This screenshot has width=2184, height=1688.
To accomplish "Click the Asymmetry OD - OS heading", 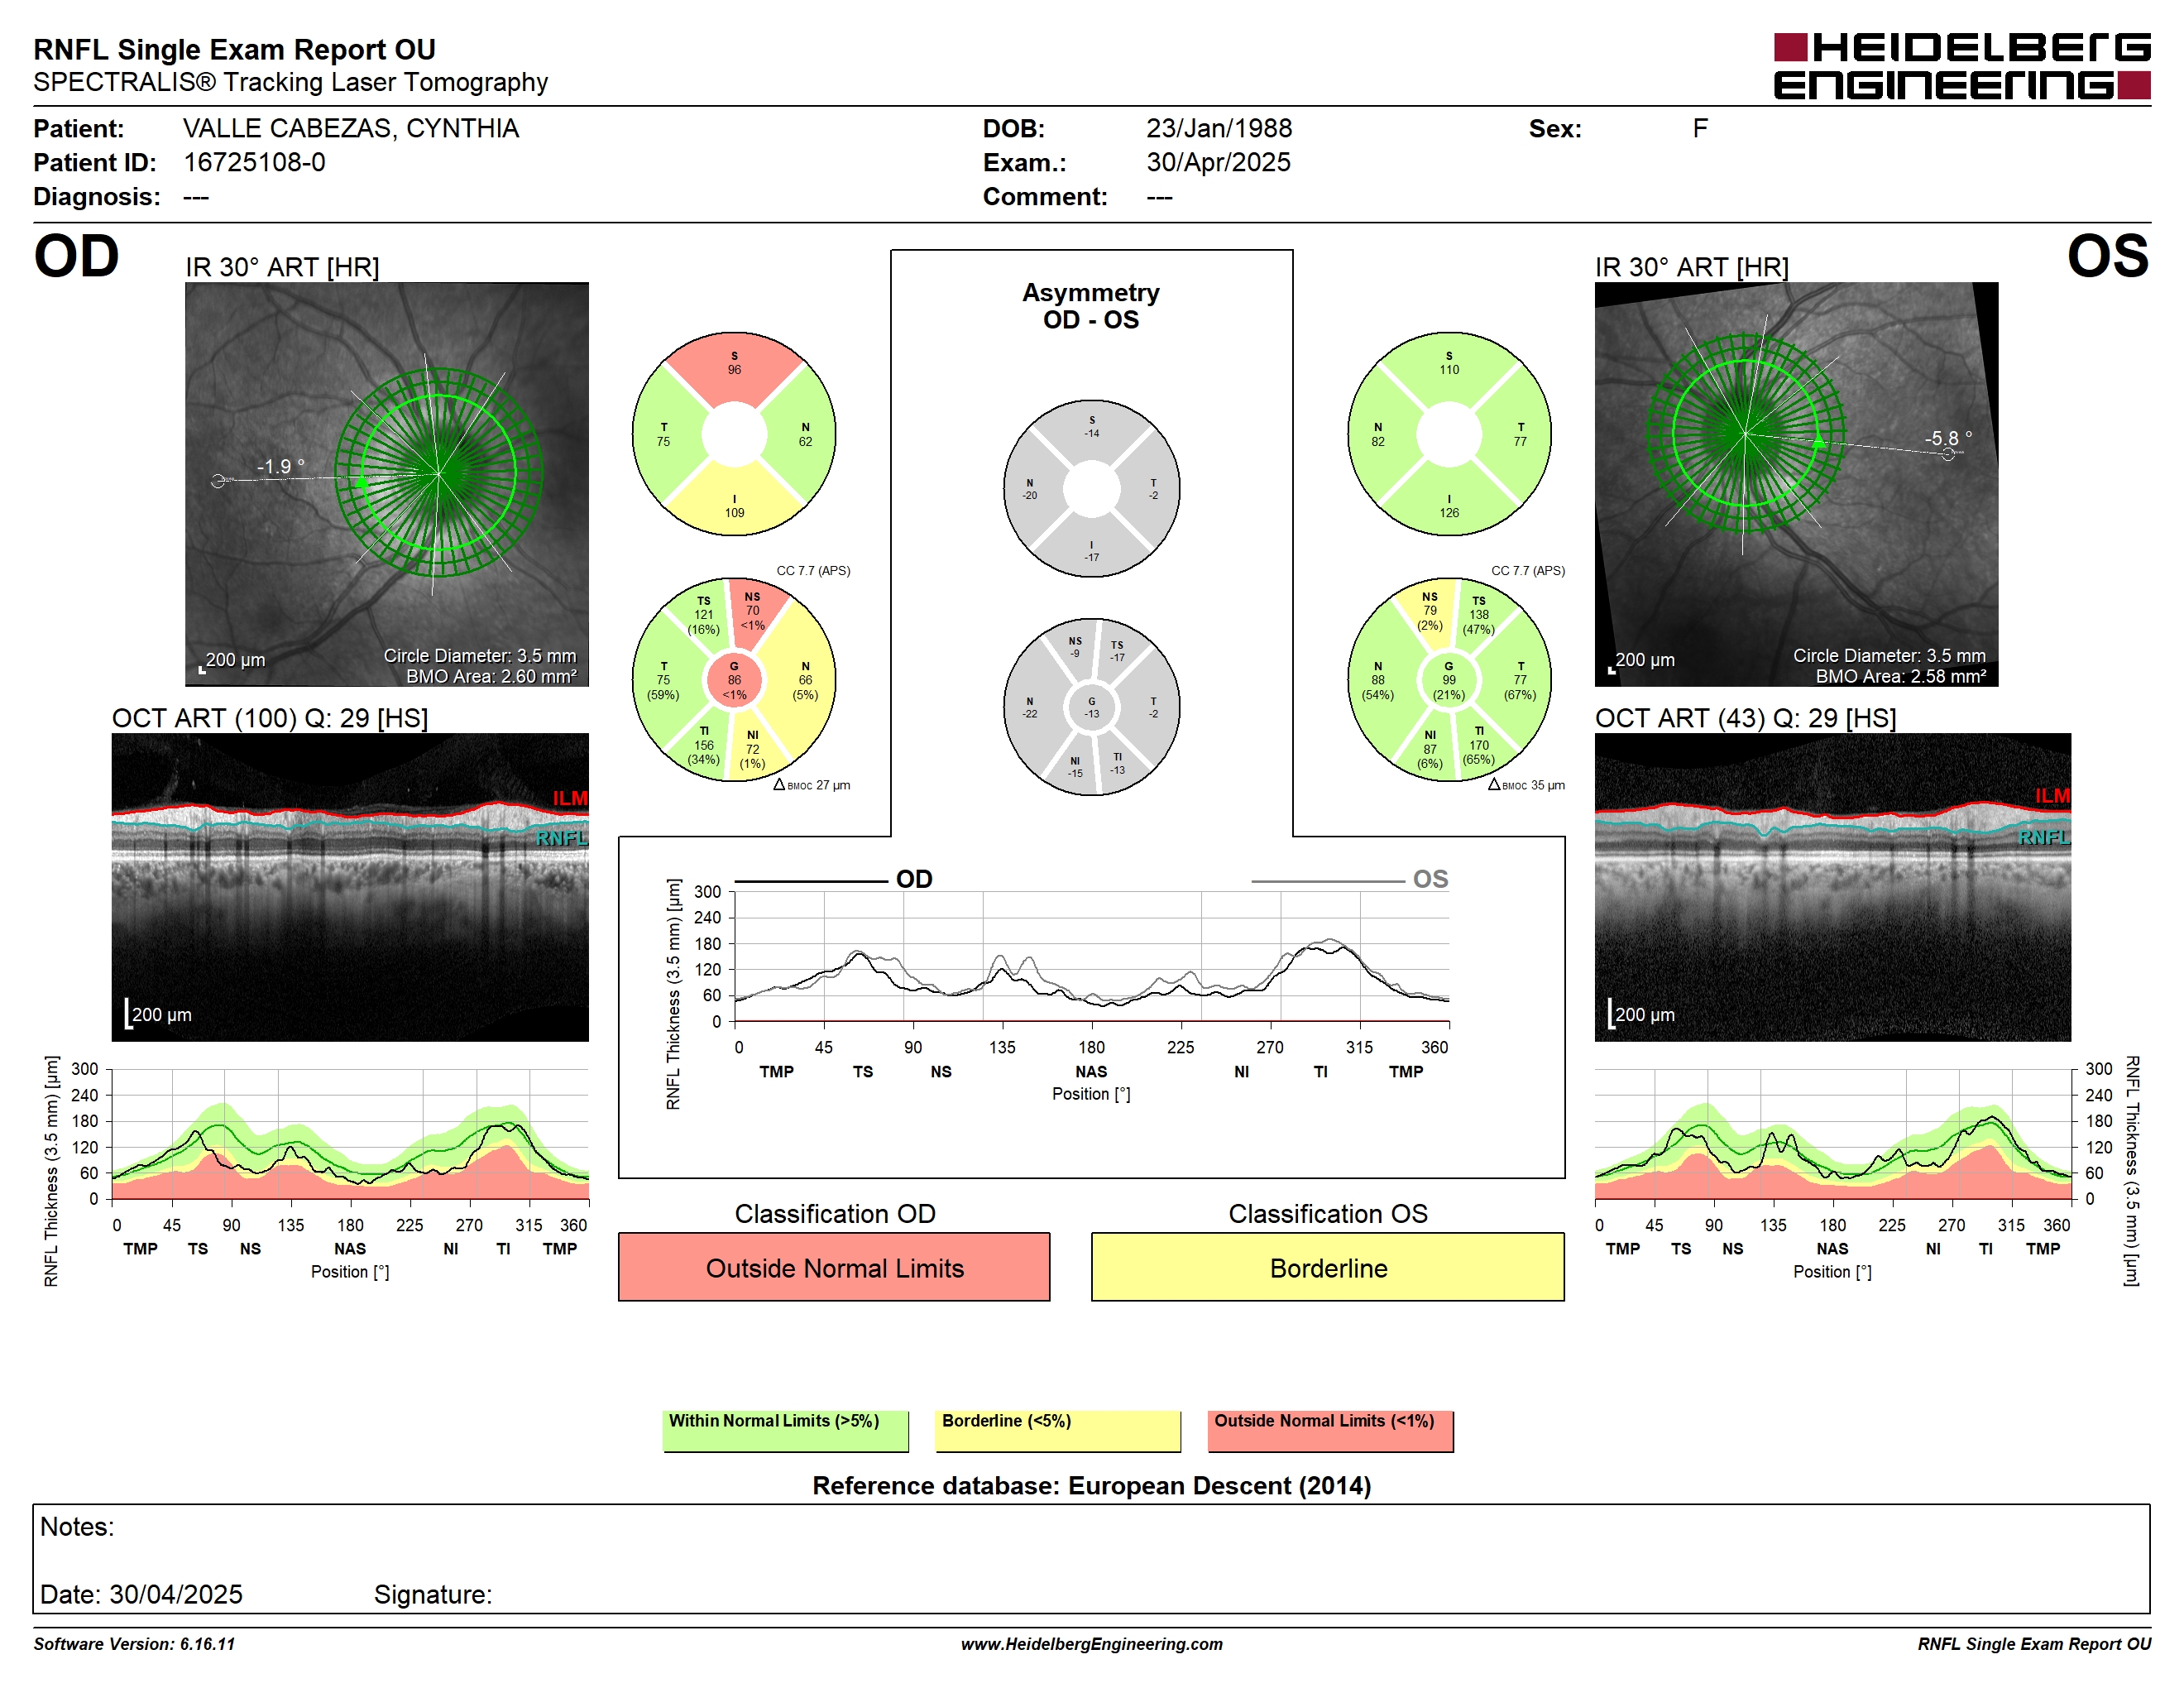I will click(1091, 306).
